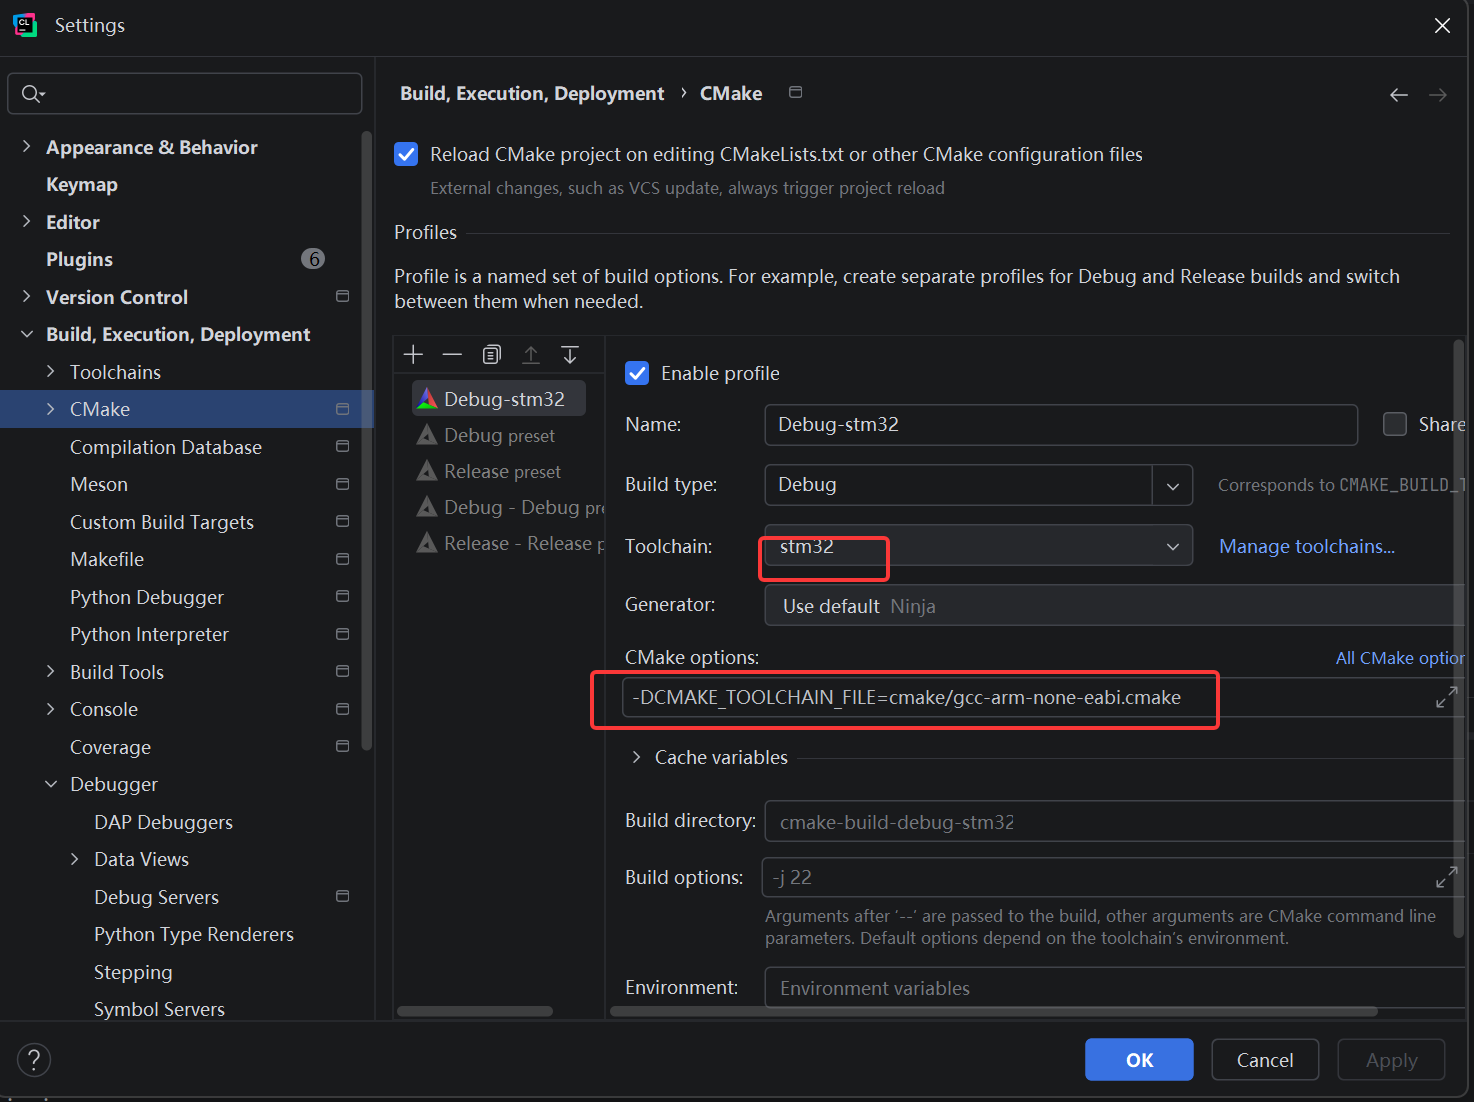Open DAP Debuggers settings

click(x=163, y=822)
